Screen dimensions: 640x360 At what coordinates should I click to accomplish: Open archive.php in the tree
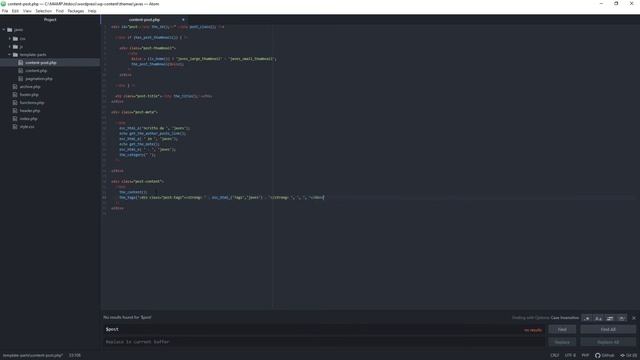(30, 87)
